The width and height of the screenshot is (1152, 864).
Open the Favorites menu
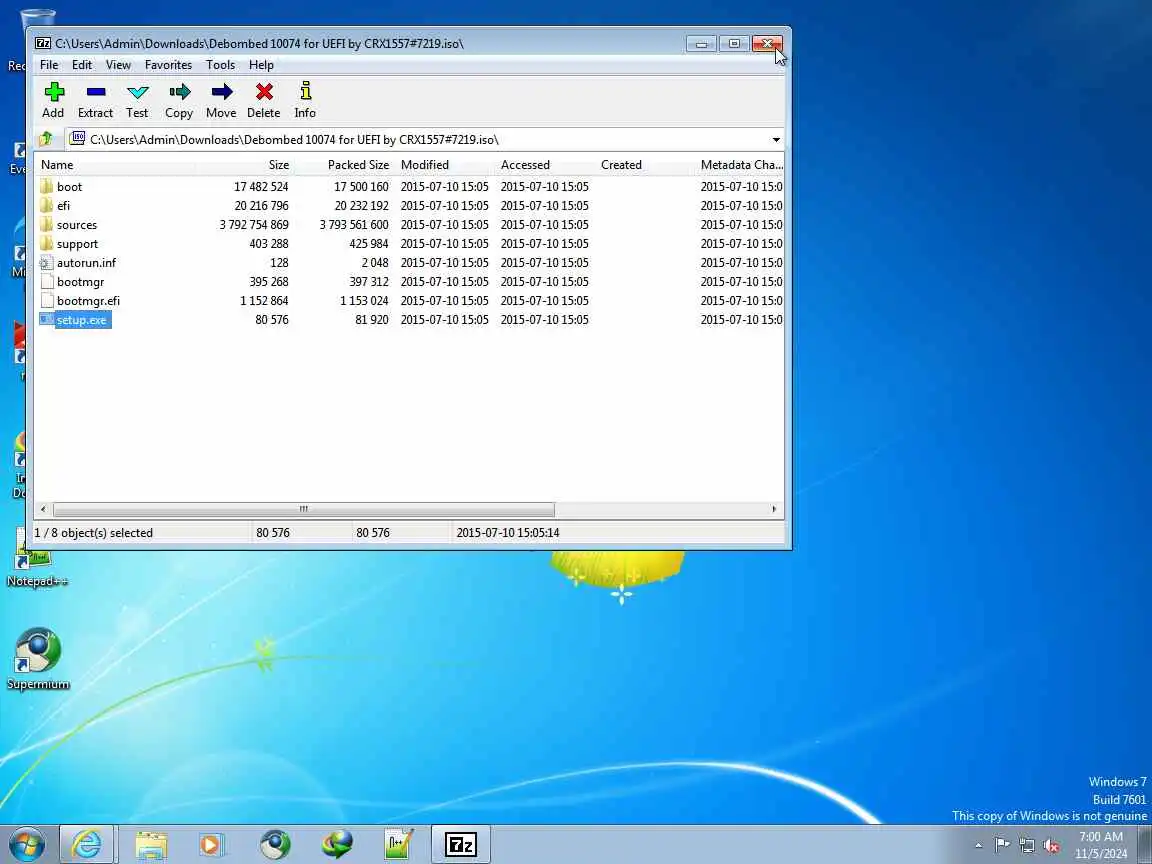(168, 65)
